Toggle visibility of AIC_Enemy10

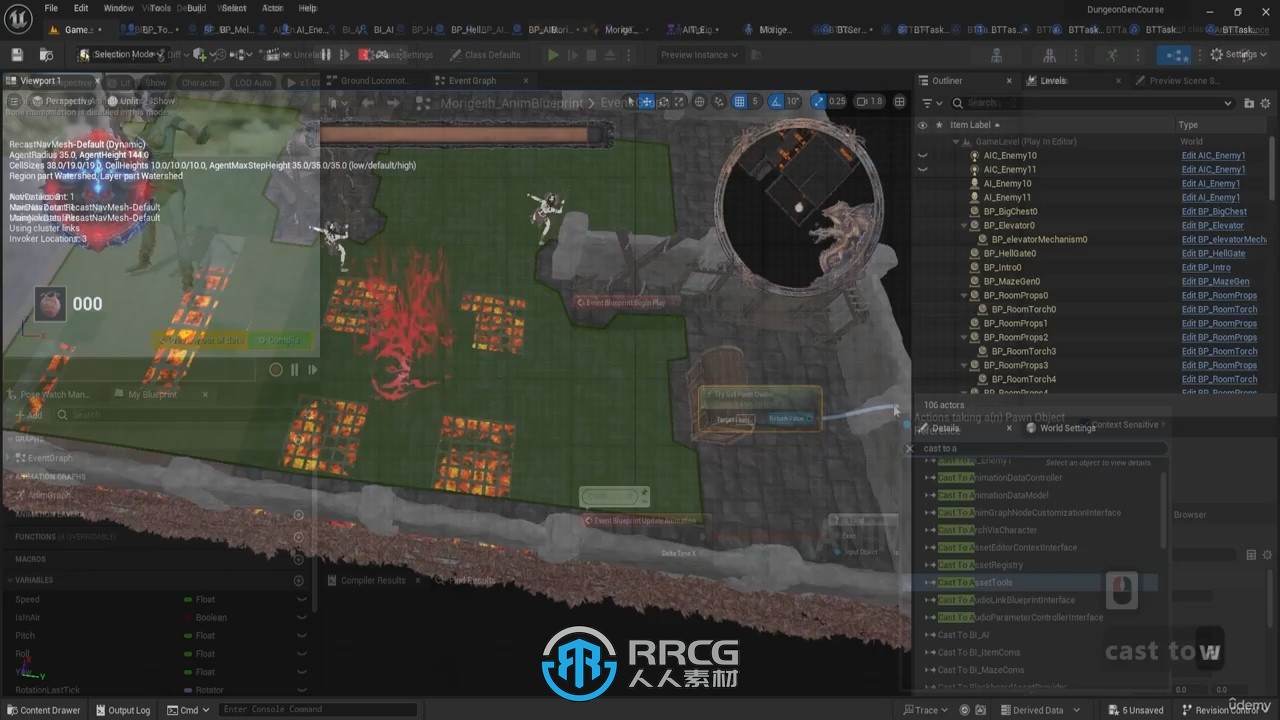922,155
